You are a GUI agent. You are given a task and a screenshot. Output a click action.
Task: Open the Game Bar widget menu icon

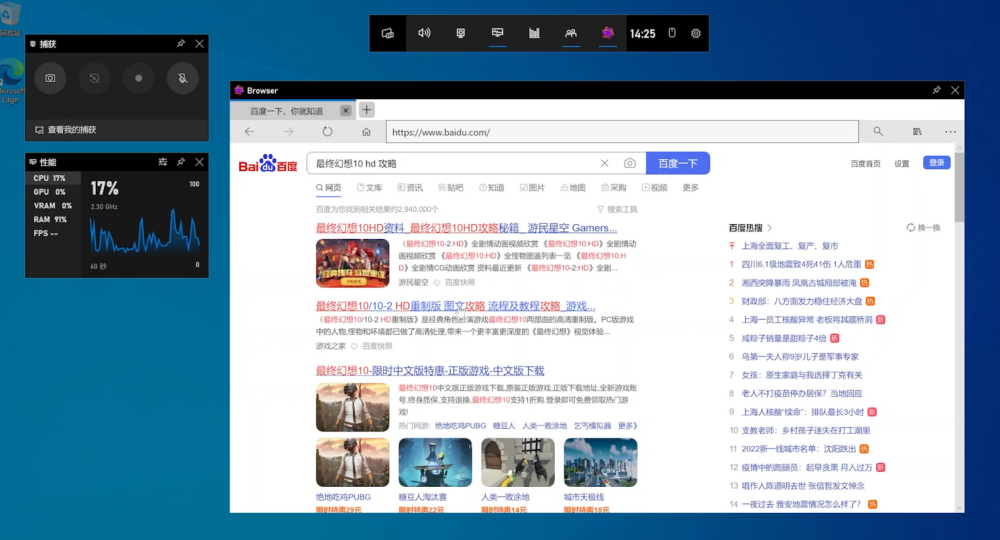(x=388, y=33)
